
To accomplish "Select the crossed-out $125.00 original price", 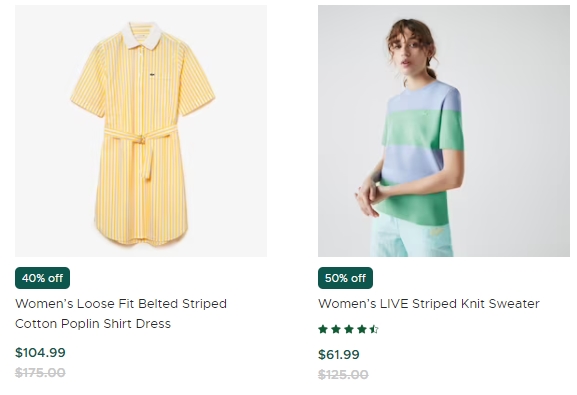I will [x=343, y=375].
